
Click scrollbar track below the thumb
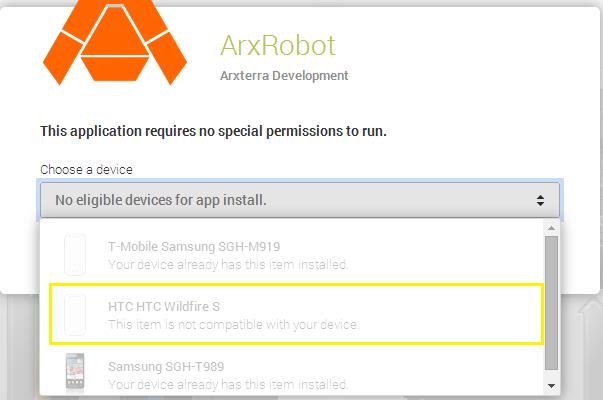click(x=551, y=376)
